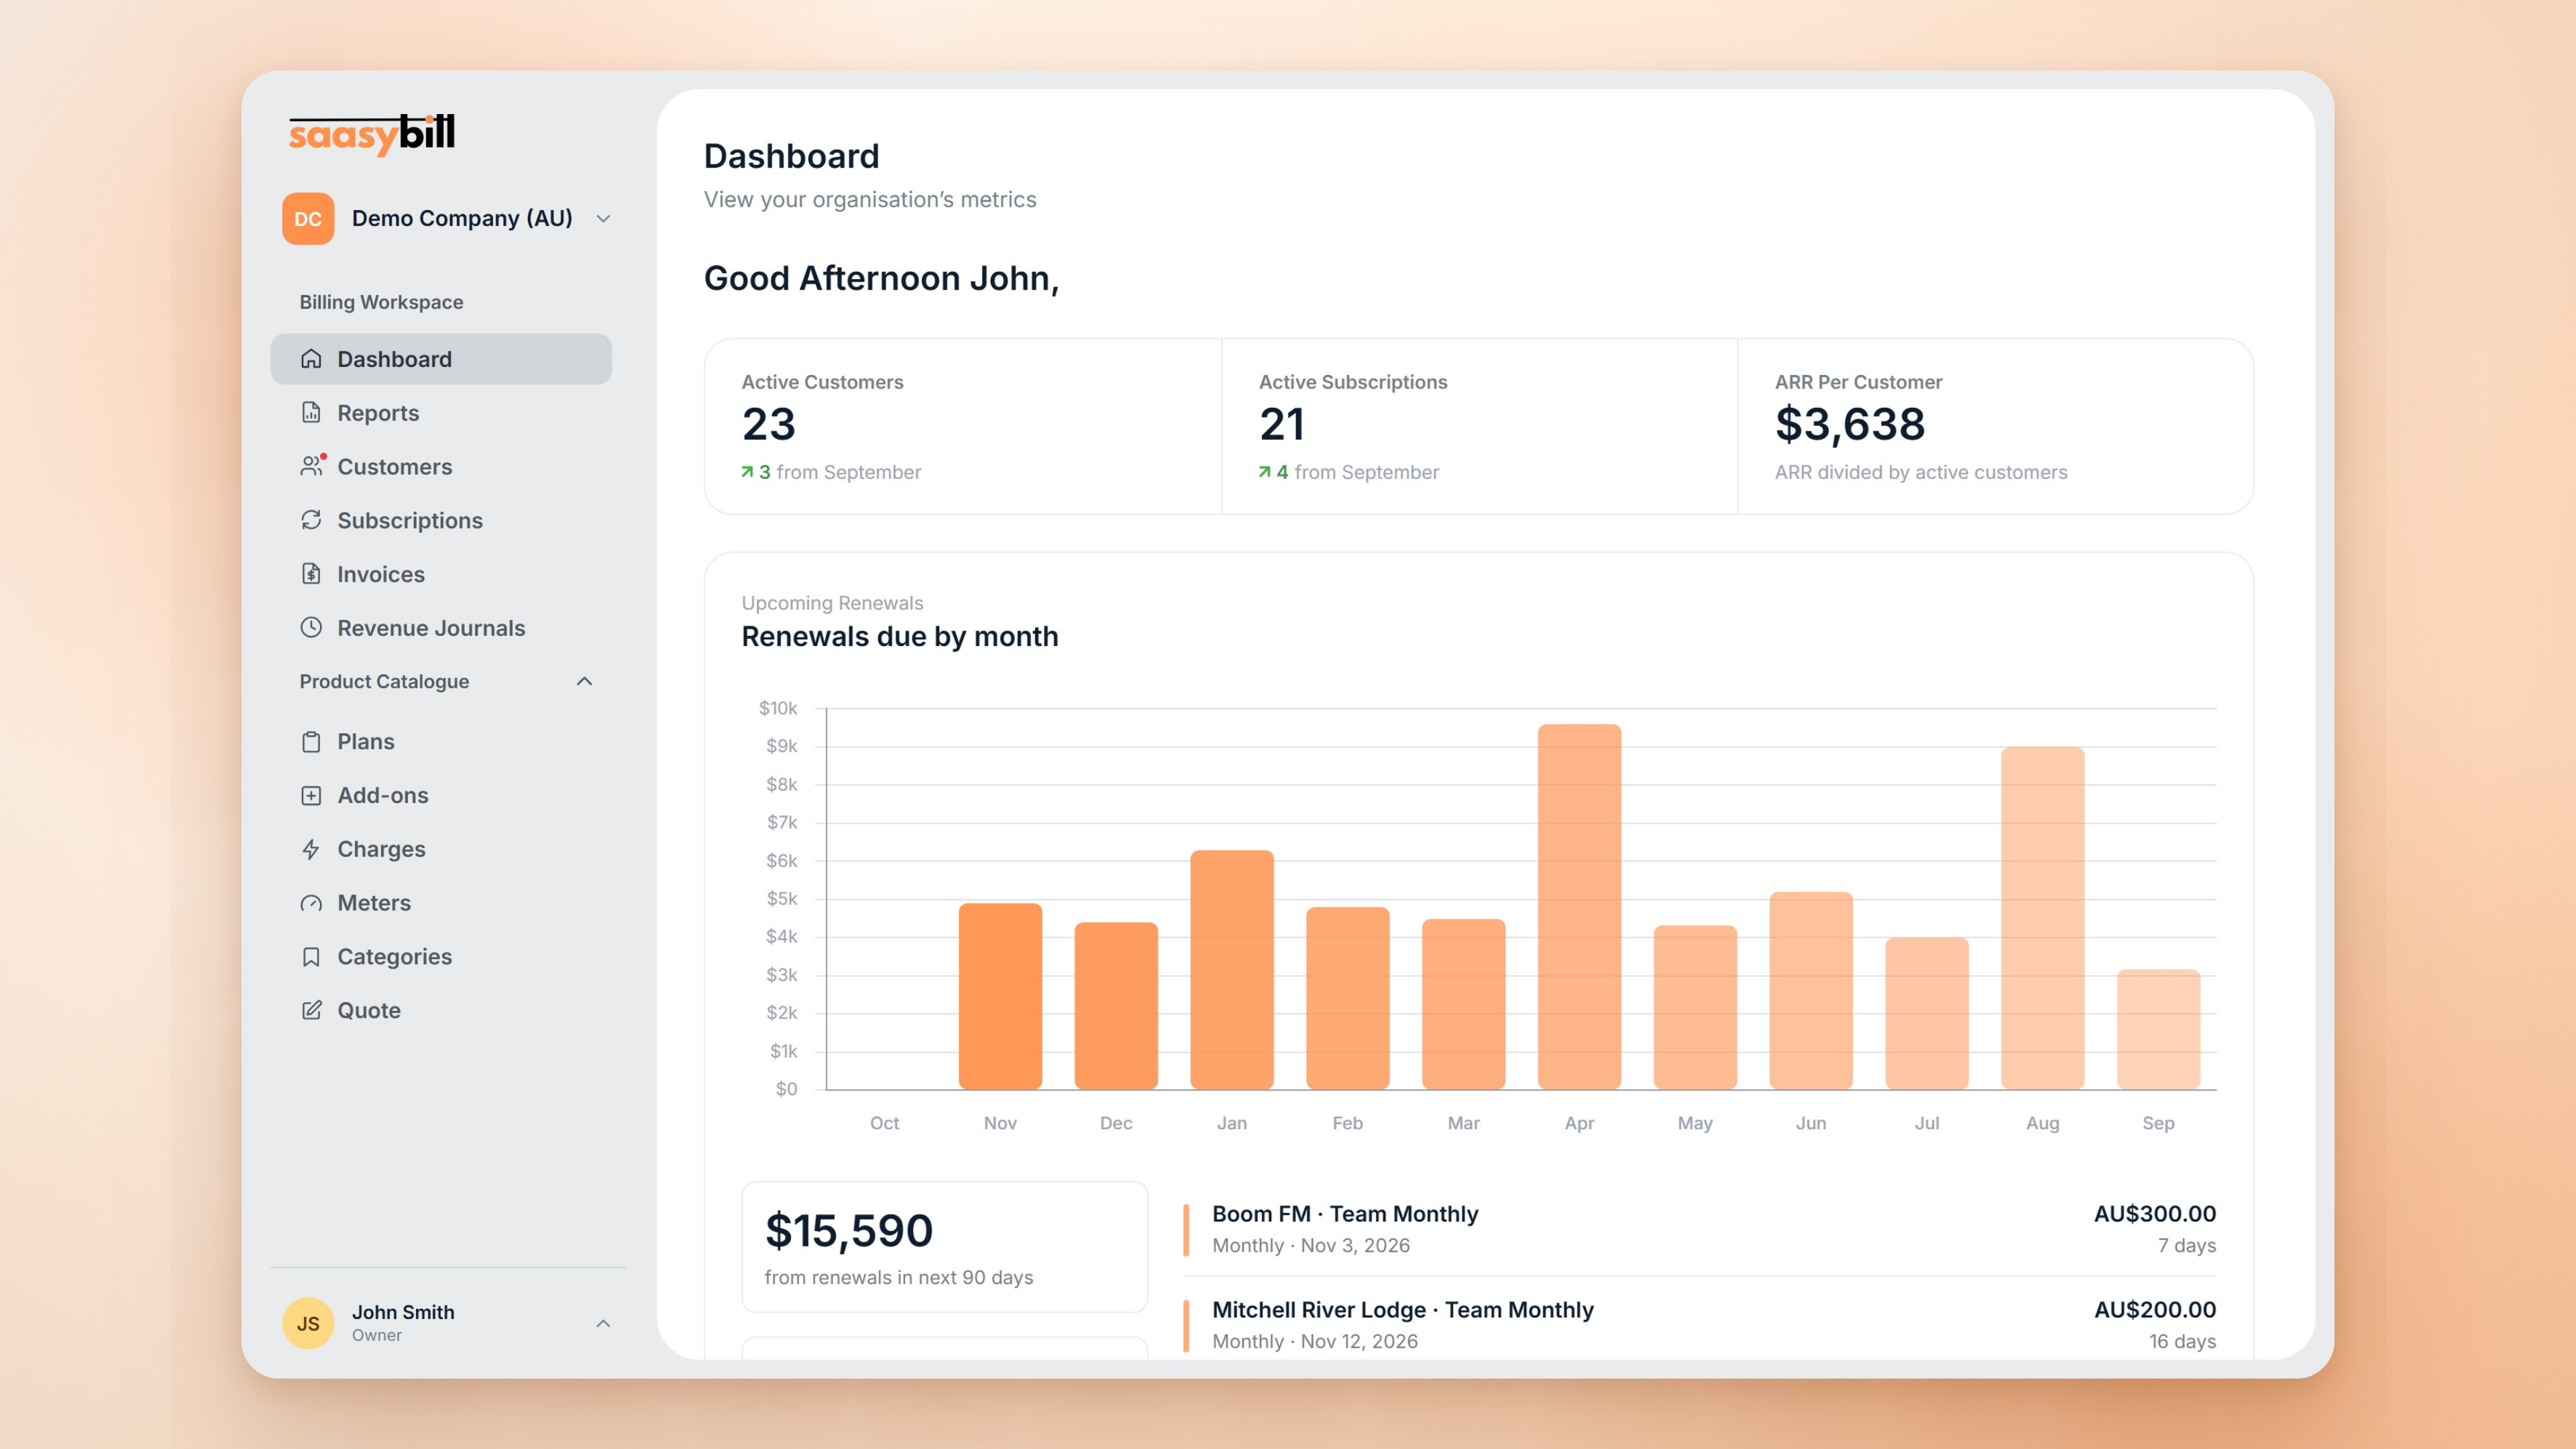Click the $15,590 renewals summary card
This screenshot has height=1449, width=2576.
944,1247
